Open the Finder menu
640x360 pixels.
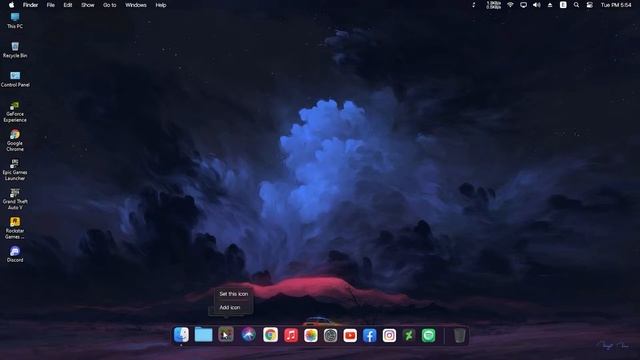30,5
